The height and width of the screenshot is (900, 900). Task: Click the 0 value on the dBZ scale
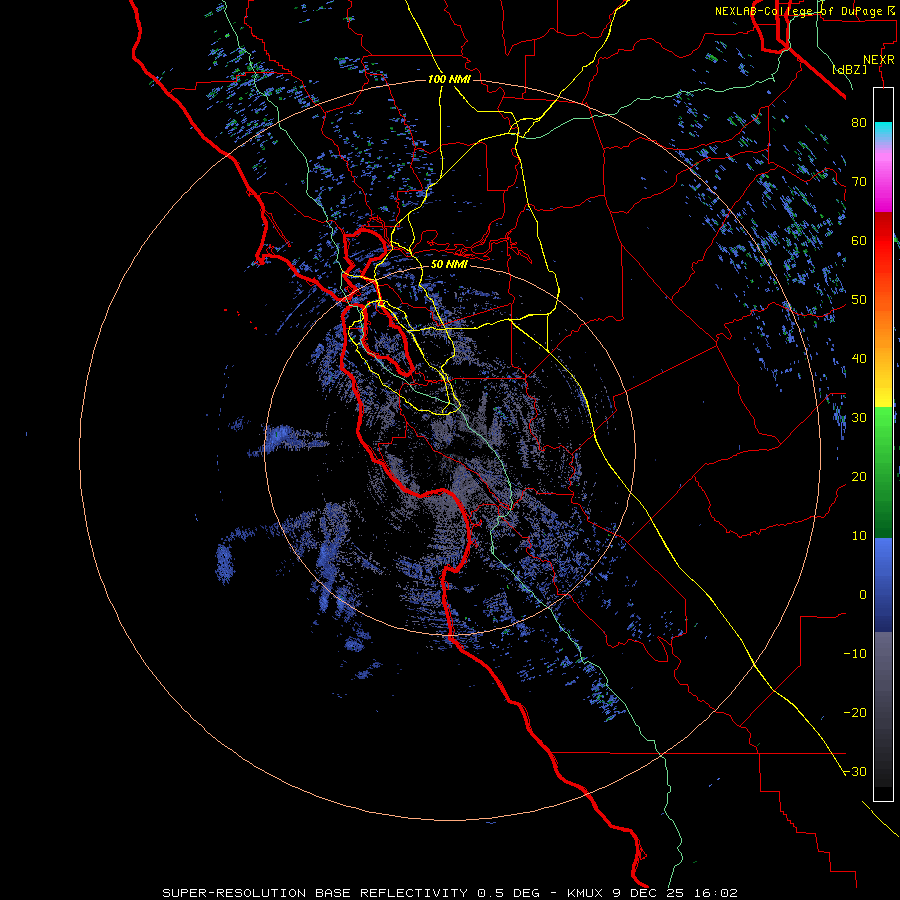click(x=863, y=595)
